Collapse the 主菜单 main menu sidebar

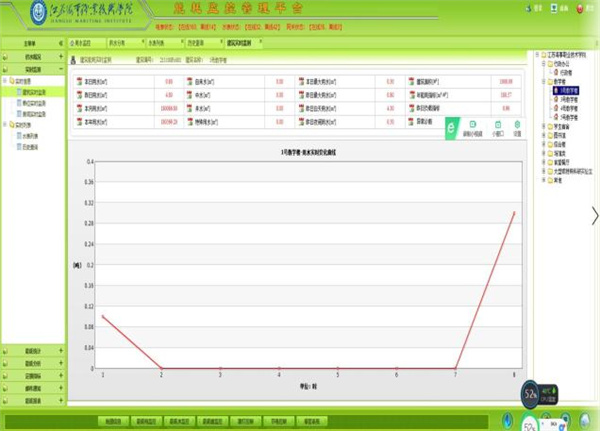61,44
